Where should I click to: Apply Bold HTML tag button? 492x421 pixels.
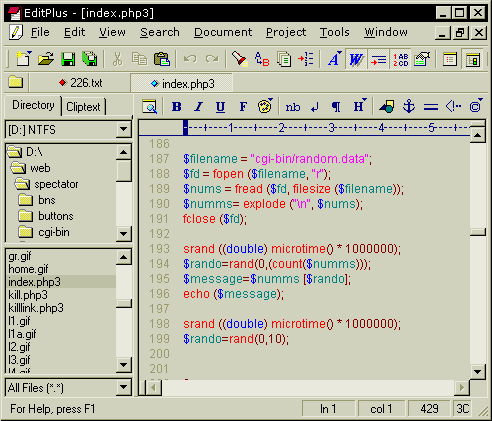pyautogui.click(x=177, y=107)
